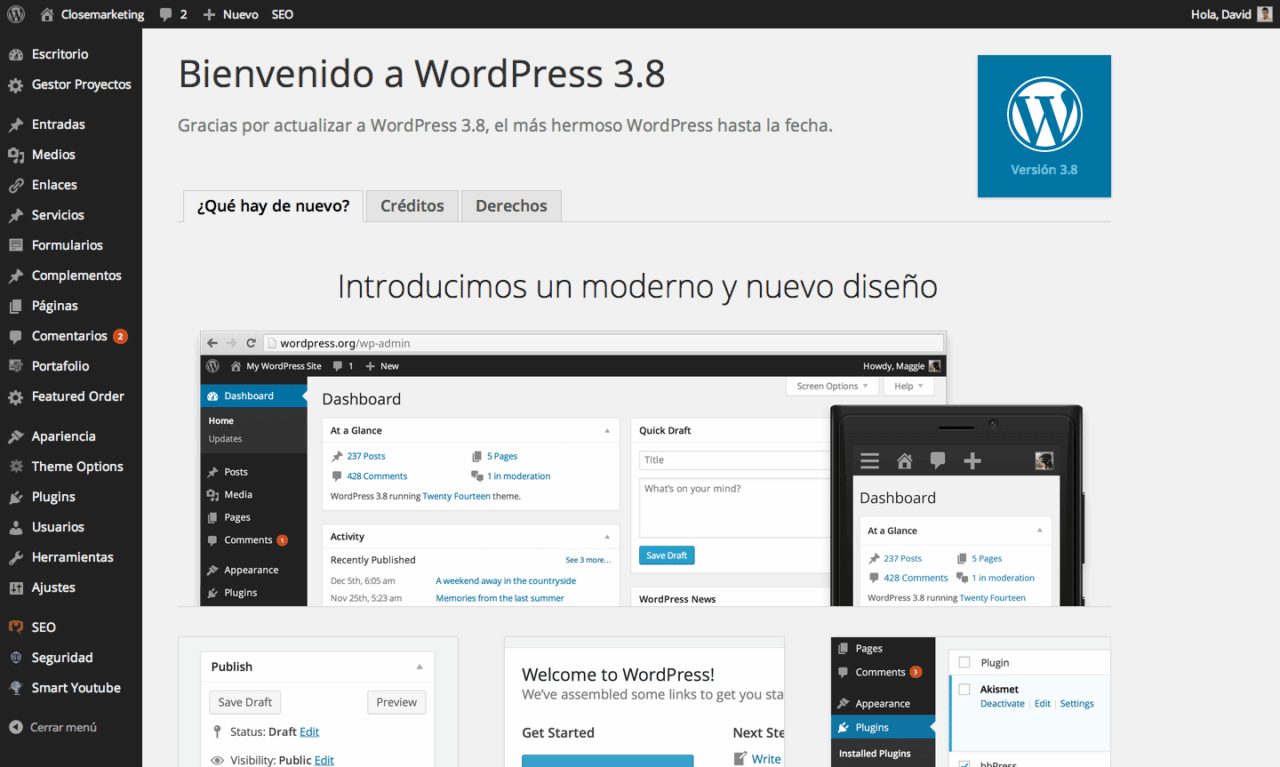Click the Closemarketing site name link
1280x767 pixels.
click(x=102, y=15)
